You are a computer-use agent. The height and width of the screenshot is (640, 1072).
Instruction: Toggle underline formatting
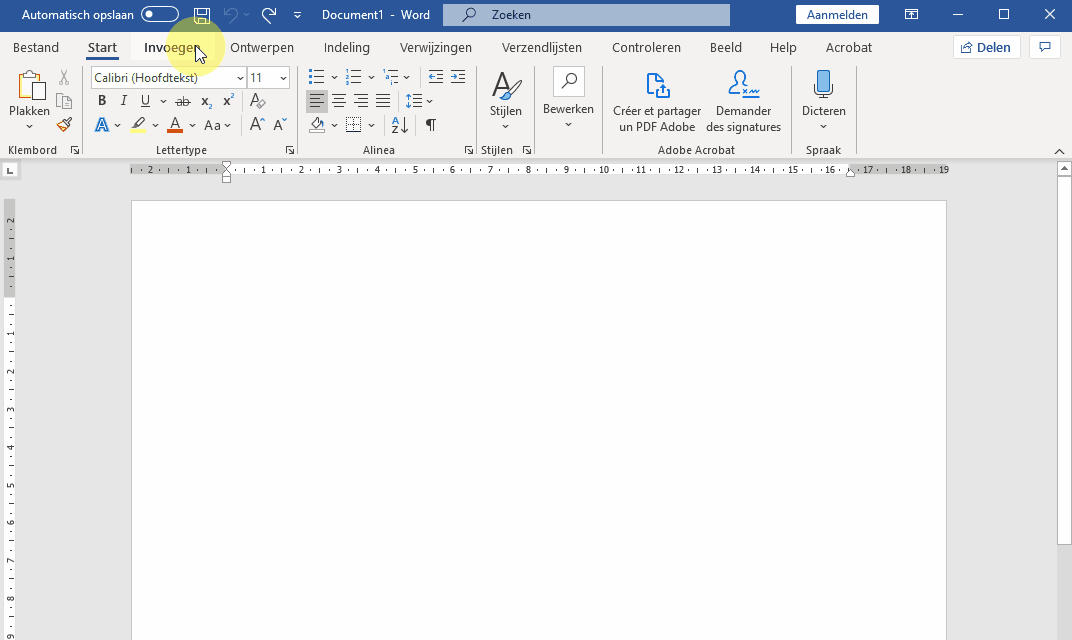145,101
